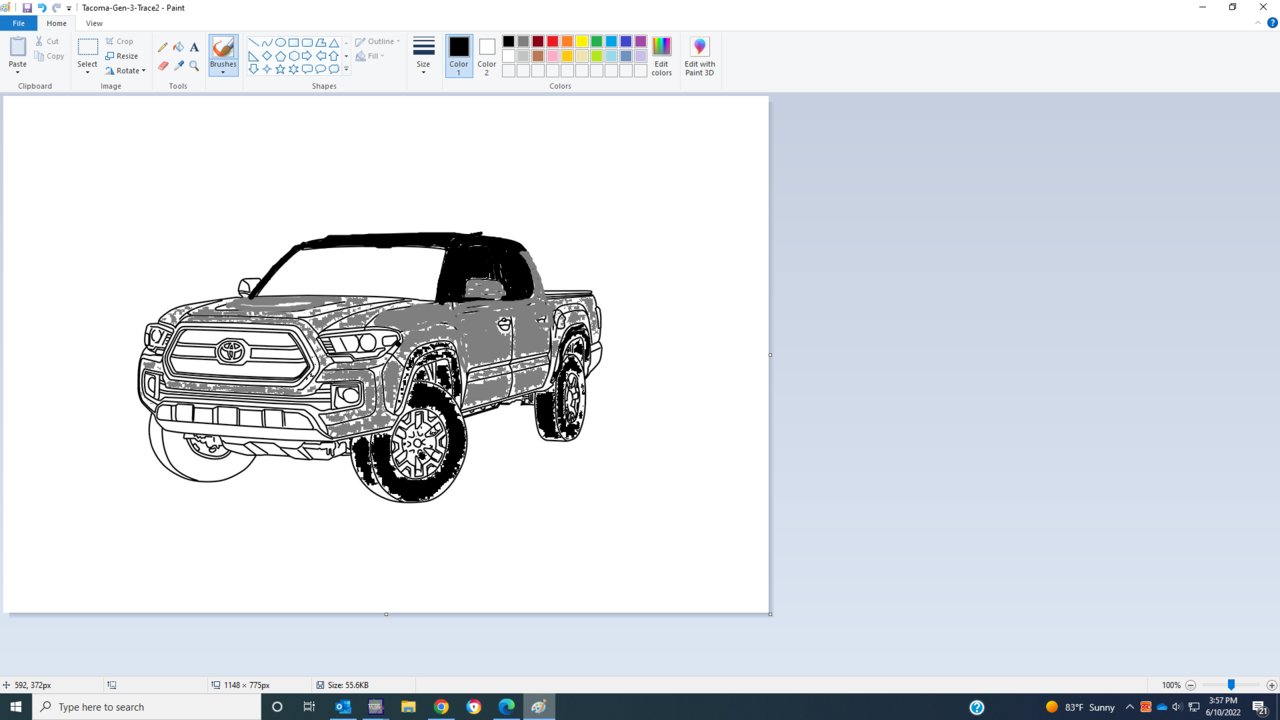The width and height of the screenshot is (1280, 720).
Task: Choose the Curve shape
Action: point(267,43)
